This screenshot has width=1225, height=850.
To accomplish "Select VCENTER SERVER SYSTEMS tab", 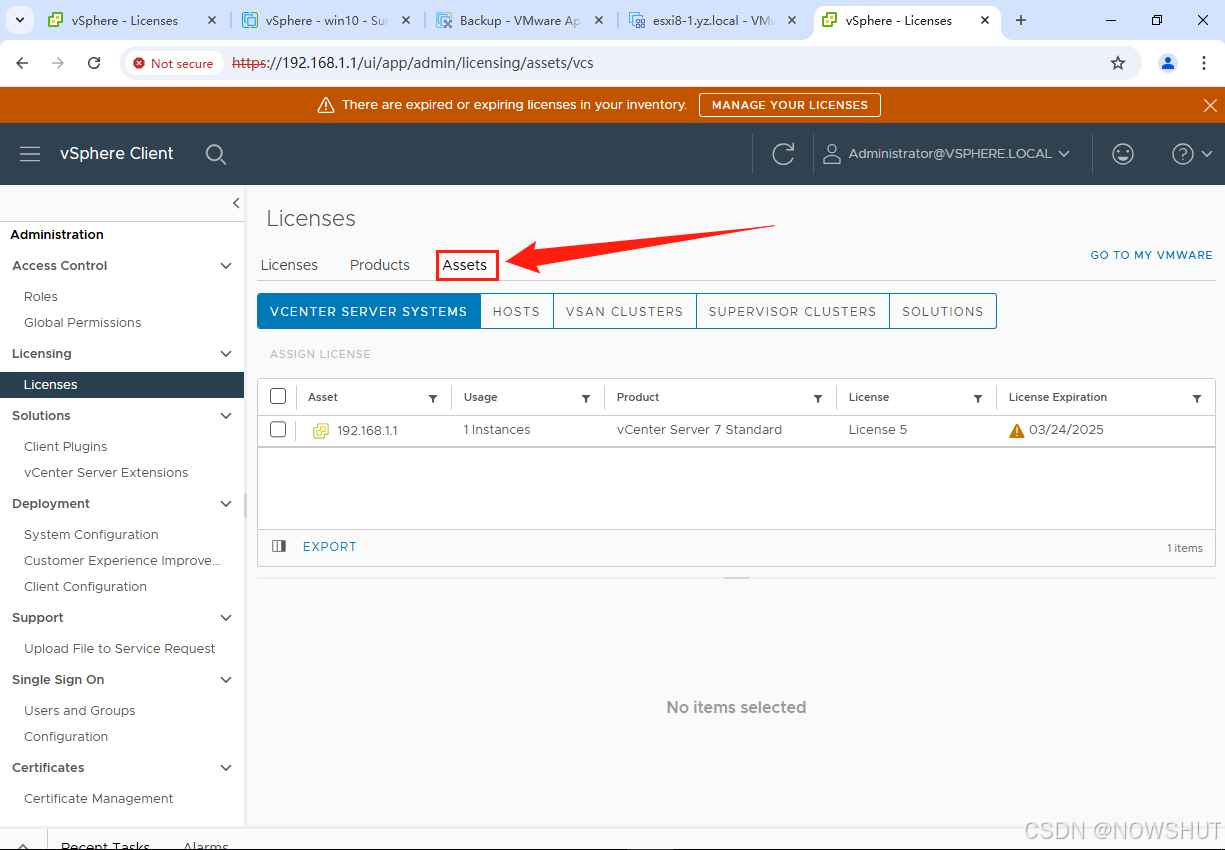I will click(369, 311).
